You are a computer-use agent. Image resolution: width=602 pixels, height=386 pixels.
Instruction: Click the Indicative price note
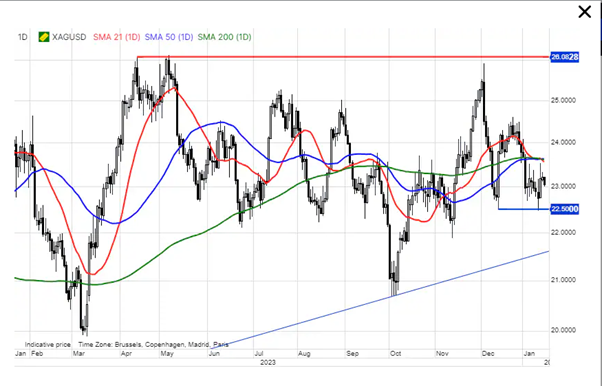click(x=48, y=345)
